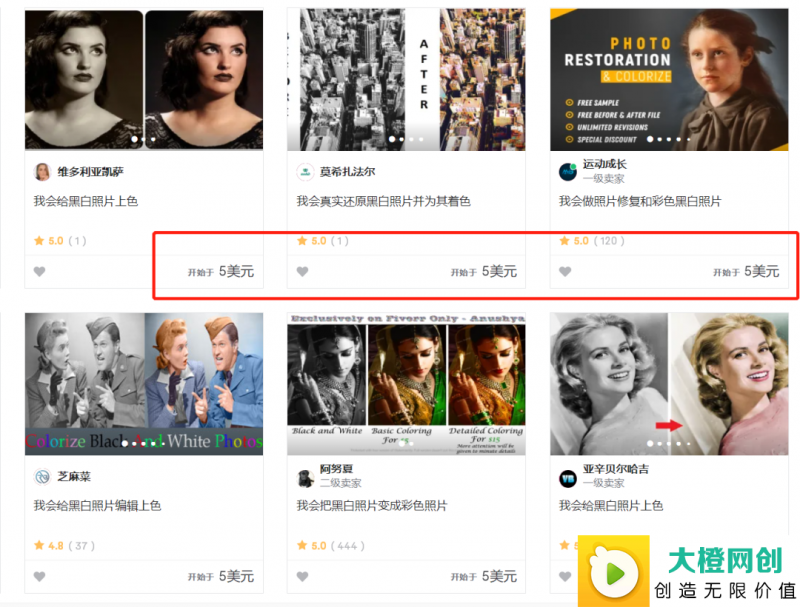This screenshot has height=607, width=800.
Task: Open seller name 阿努夏
Action: (336, 469)
